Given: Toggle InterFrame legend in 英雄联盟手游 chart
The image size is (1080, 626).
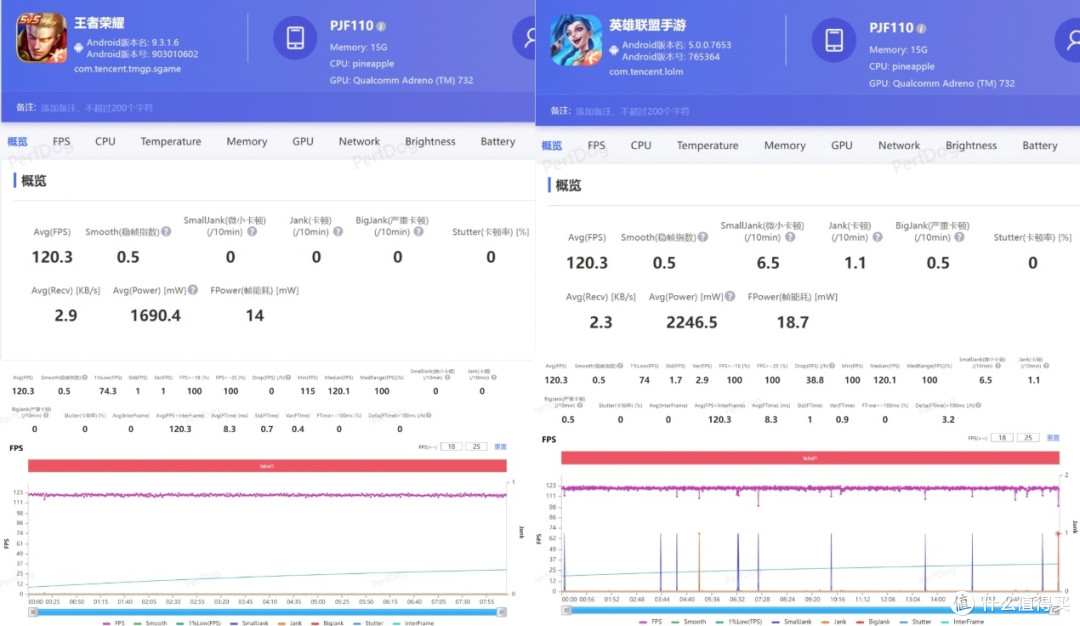Looking at the screenshot, I should (963, 621).
